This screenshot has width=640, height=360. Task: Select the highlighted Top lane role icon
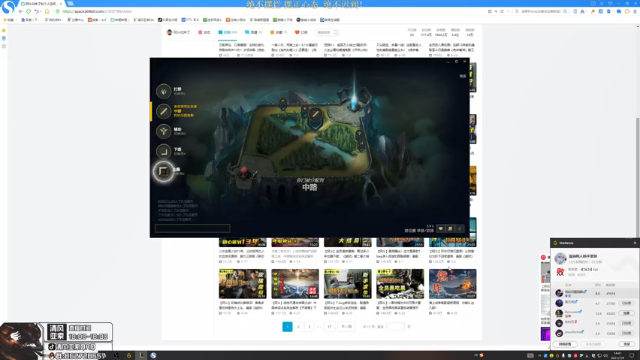coord(163,171)
